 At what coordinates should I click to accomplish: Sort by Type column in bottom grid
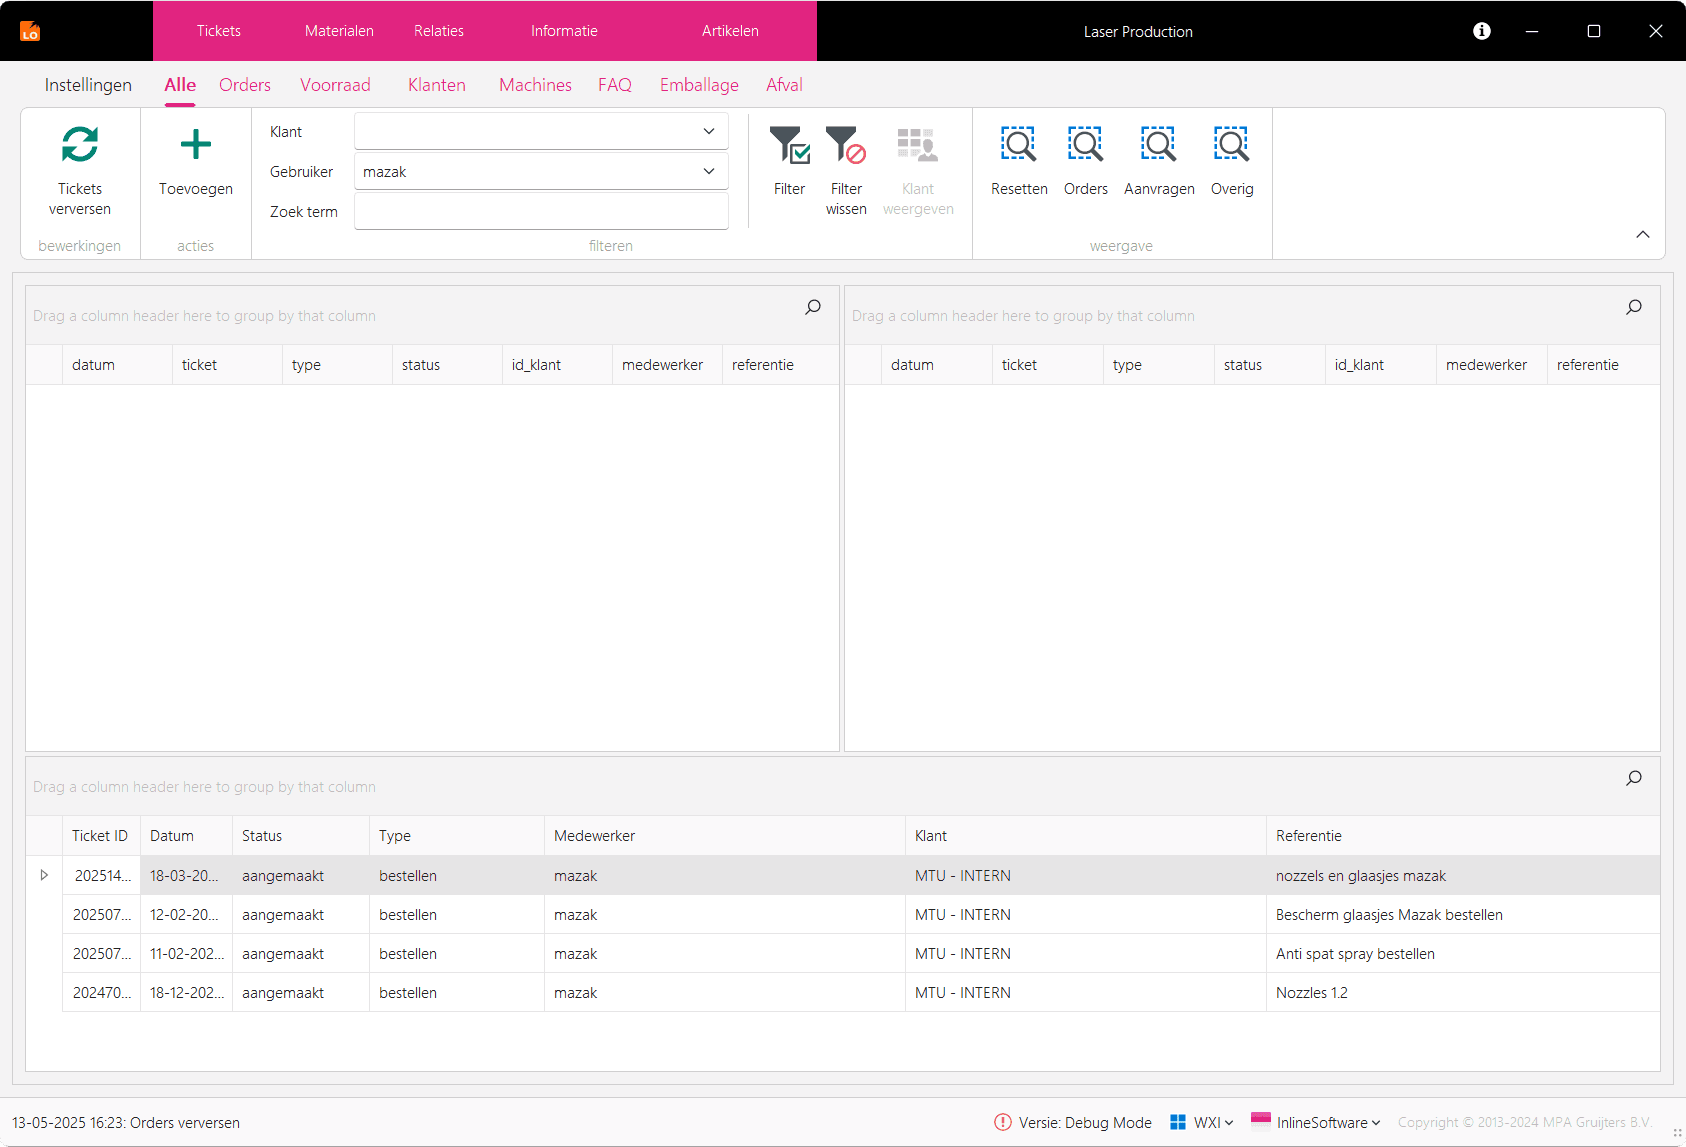pos(456,836)
